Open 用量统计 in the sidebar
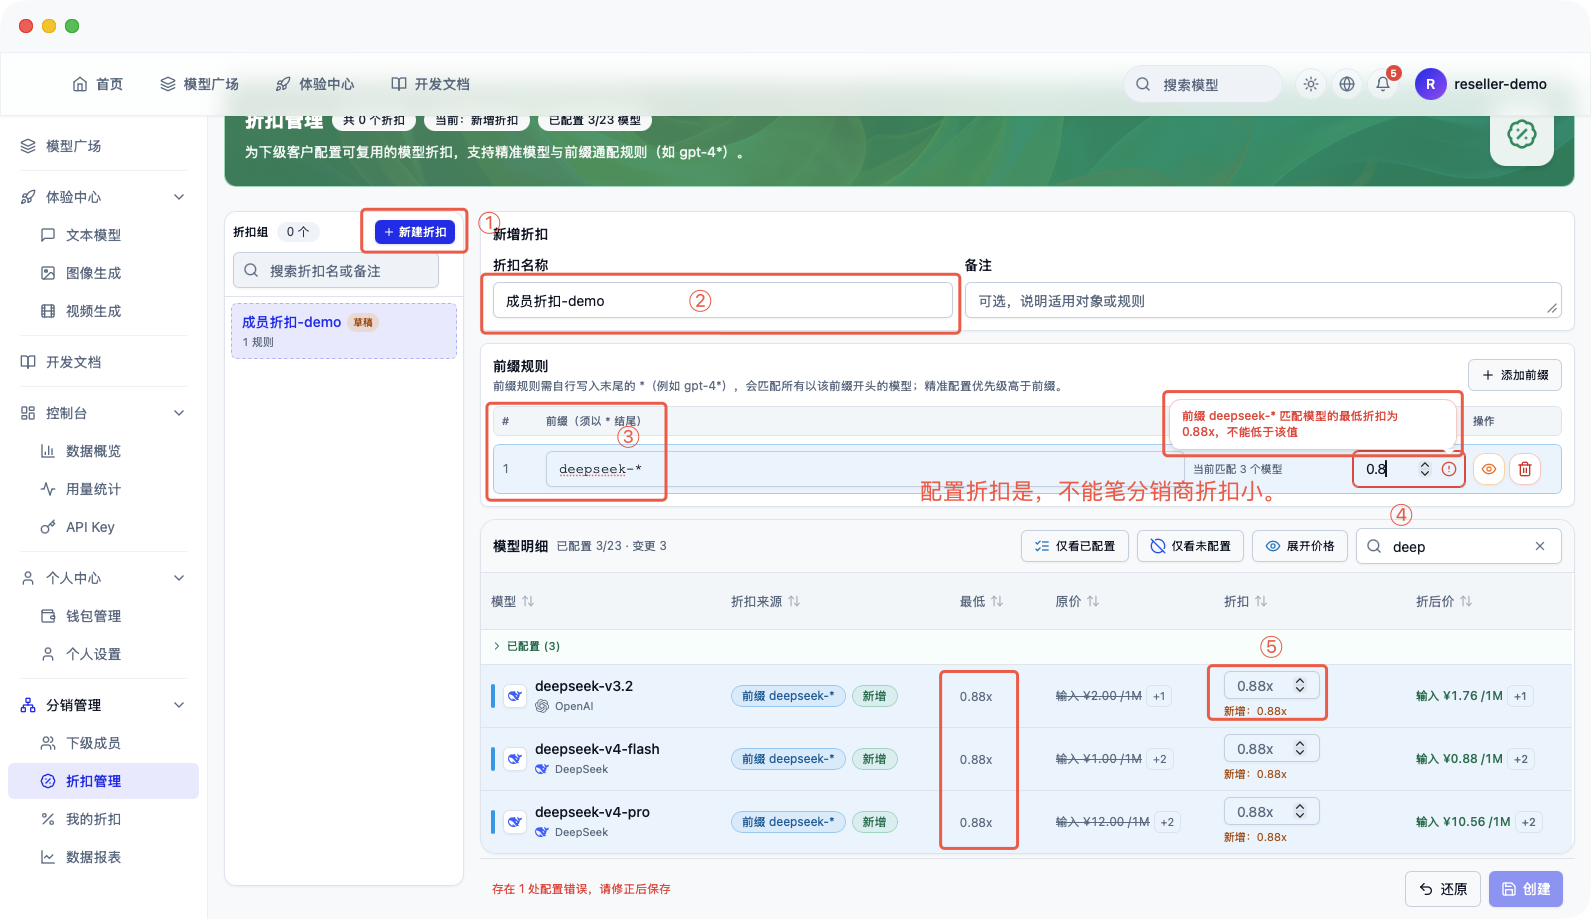Viewport: 1591px width, 919px height. pyautogui.click(x=104, y=489)
